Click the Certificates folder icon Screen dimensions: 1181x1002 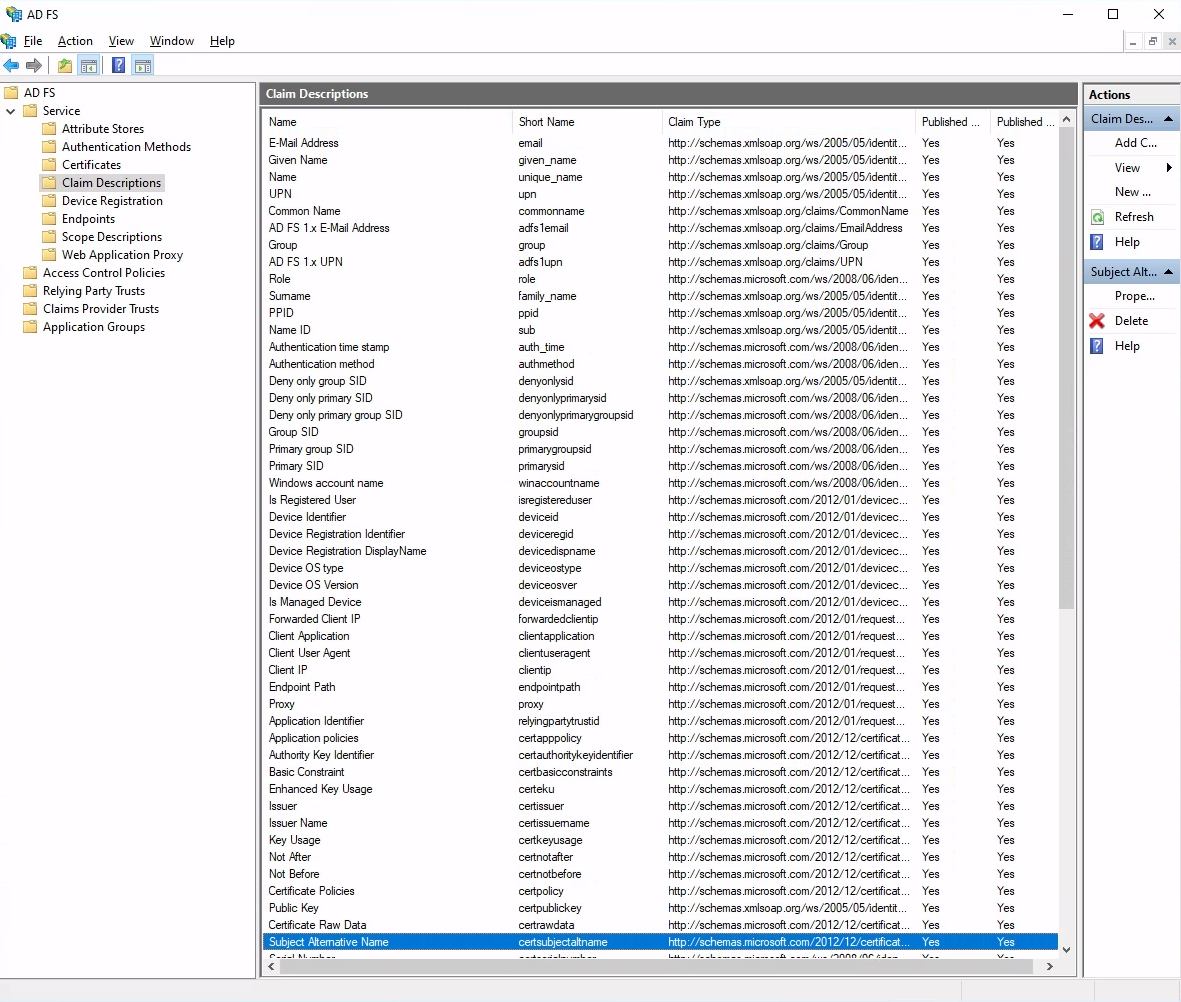(x=49, y=165)
